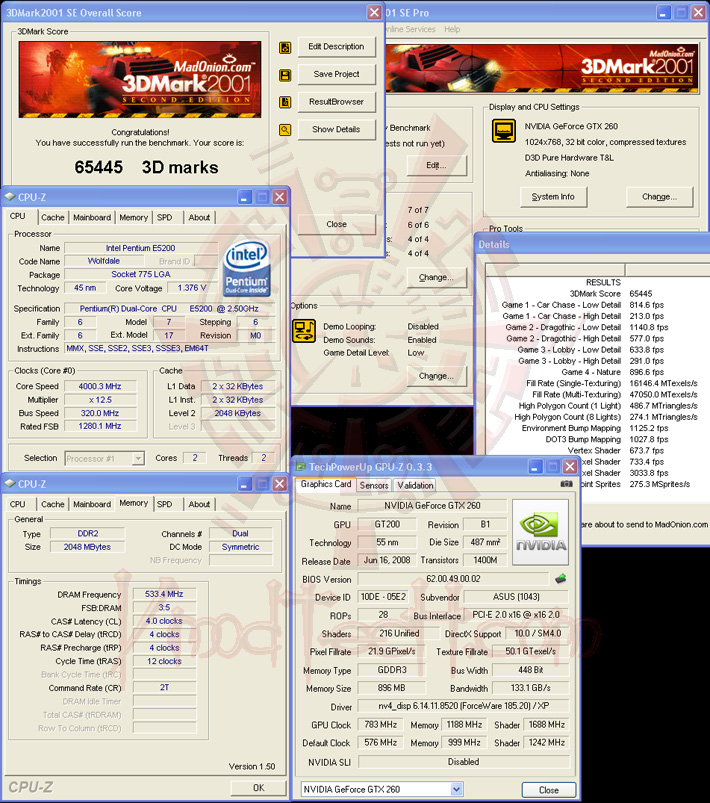Click Change button under Display and CPU Settings
This screenshot has width=710, height=803.
659,197
